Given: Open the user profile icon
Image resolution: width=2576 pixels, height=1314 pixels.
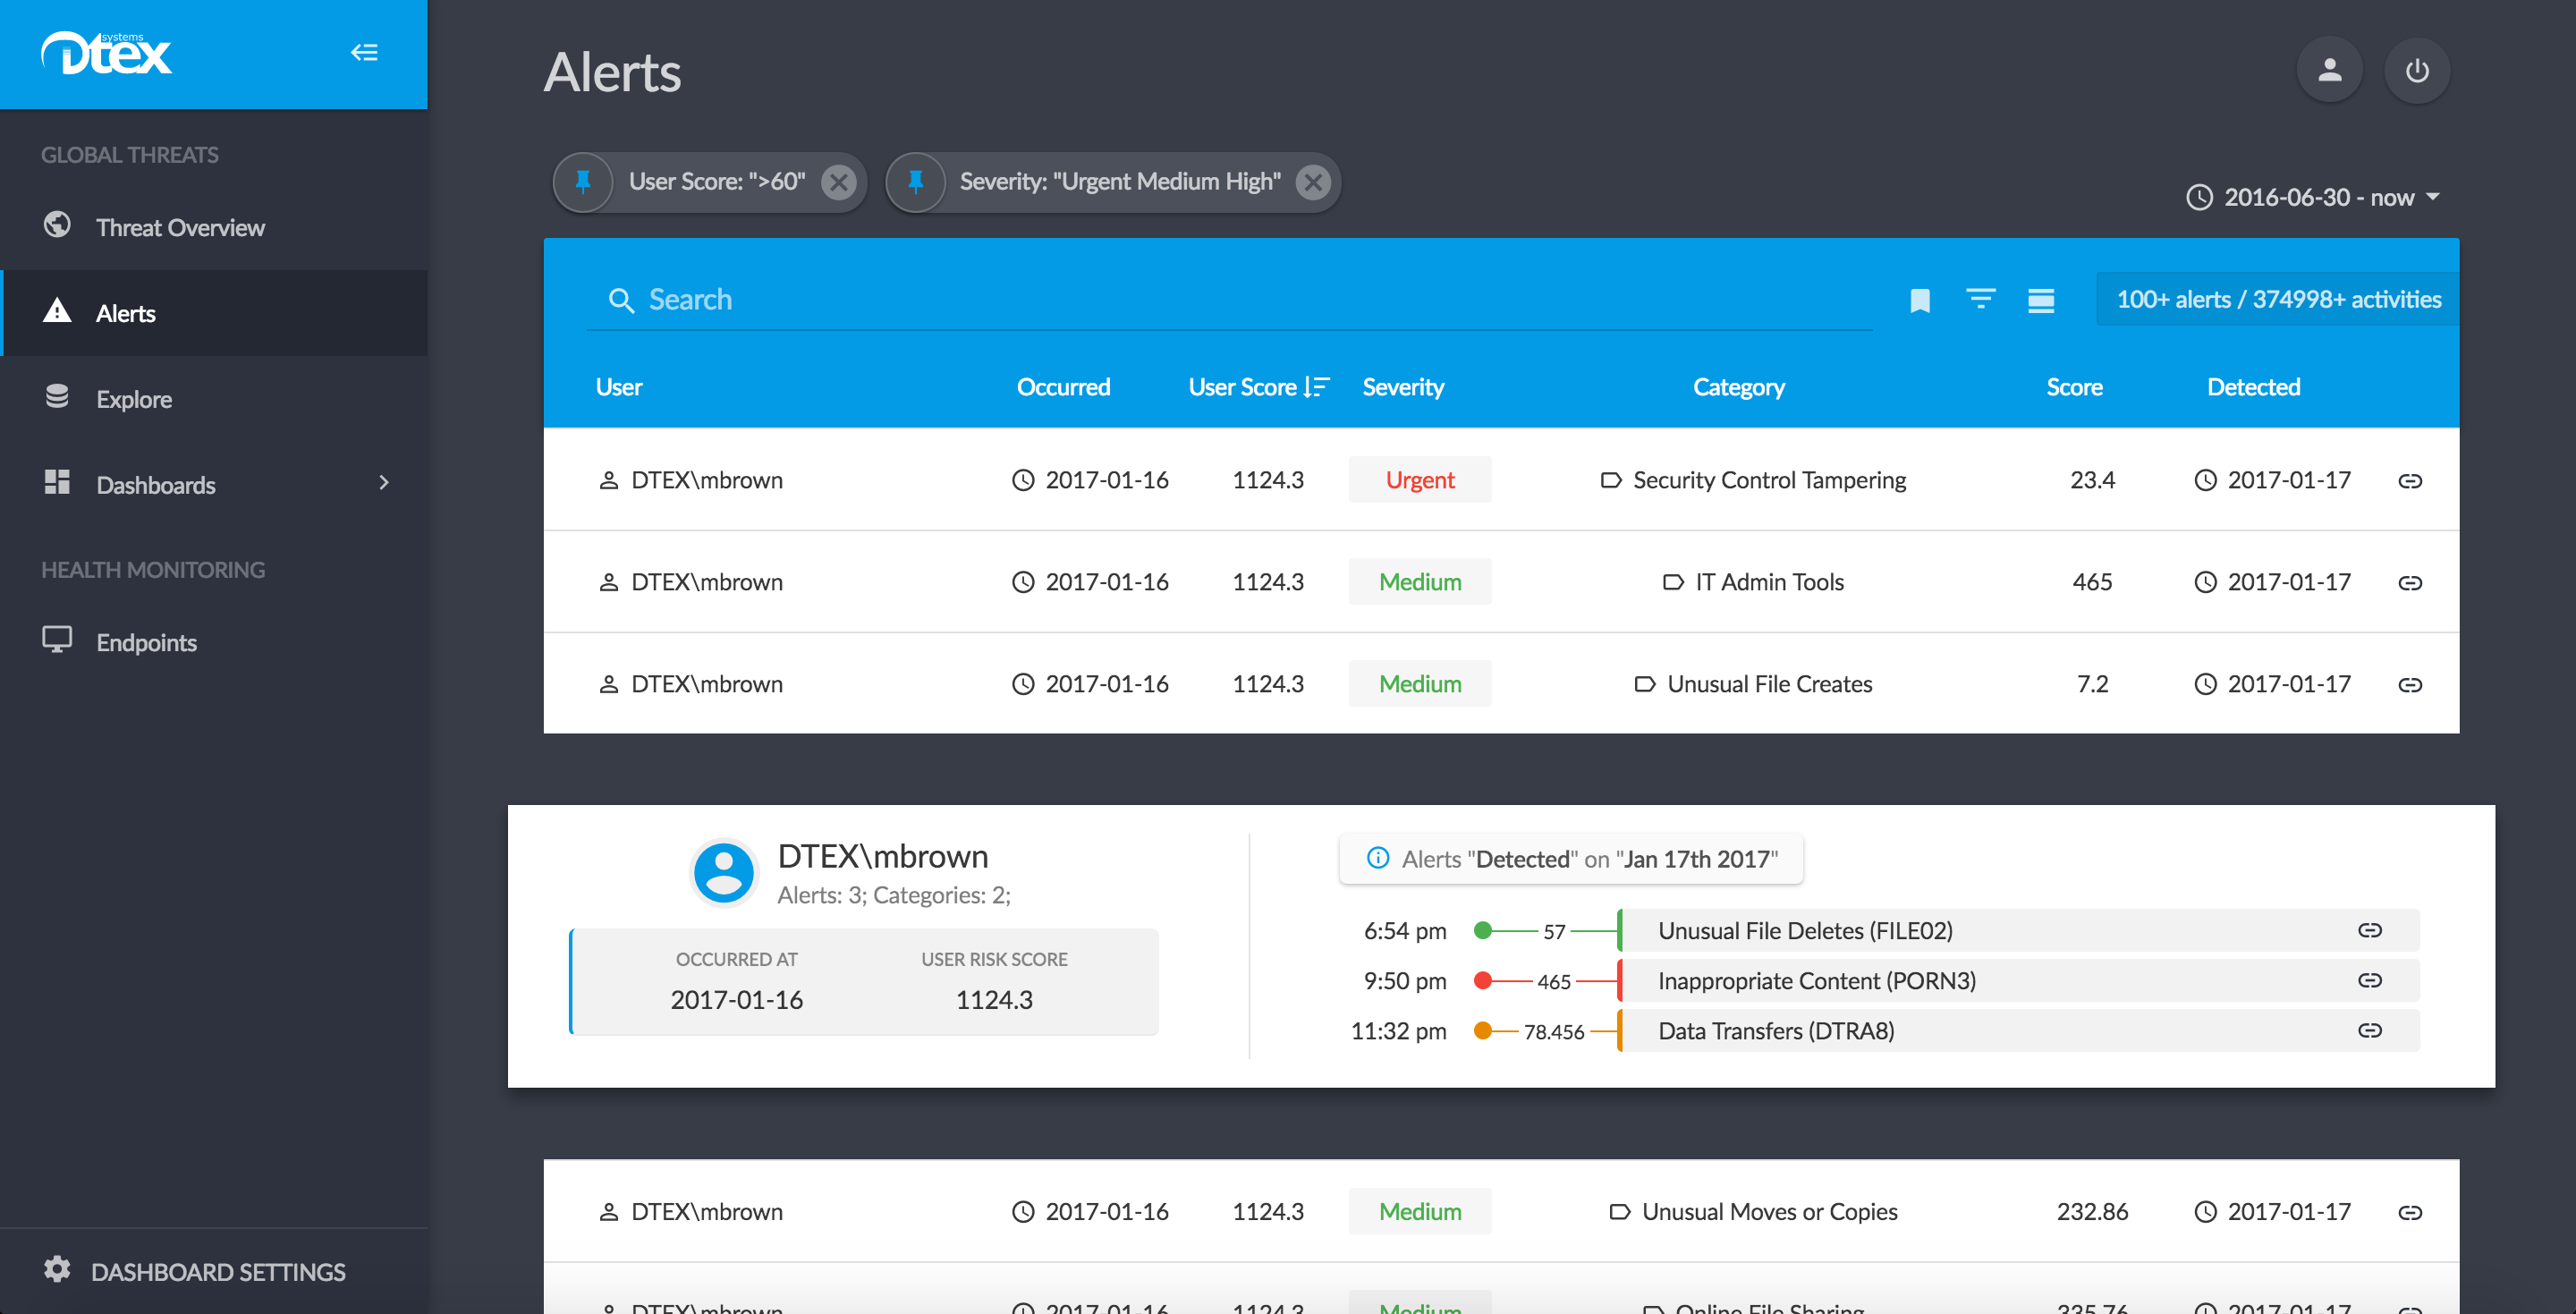Looking at the screenshot, I should [2329, 70].
